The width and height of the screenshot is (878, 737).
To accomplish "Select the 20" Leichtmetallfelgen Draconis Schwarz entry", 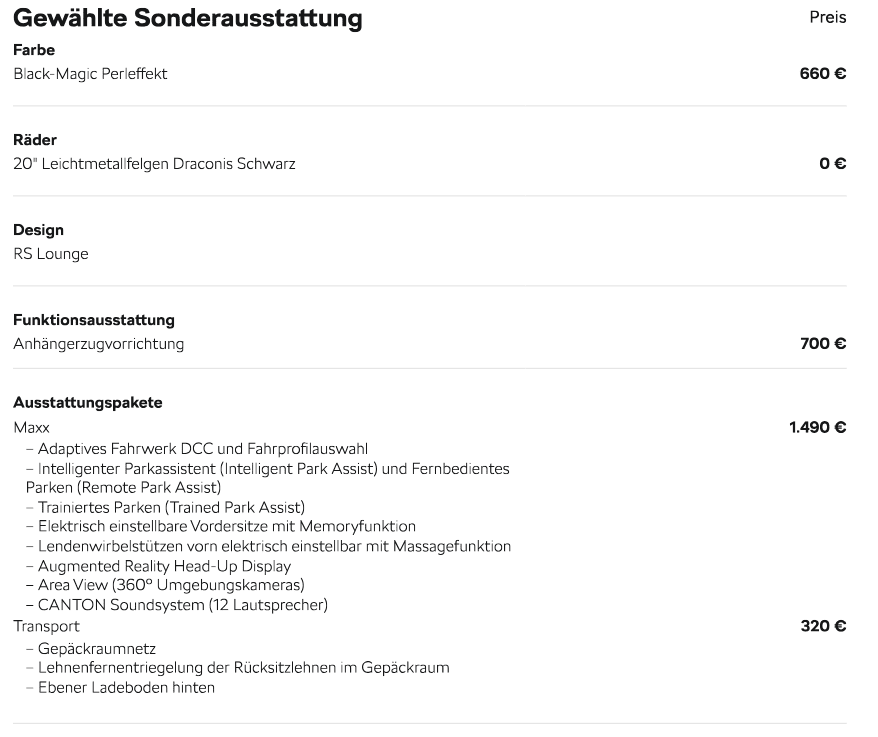I will click(154, 163).
